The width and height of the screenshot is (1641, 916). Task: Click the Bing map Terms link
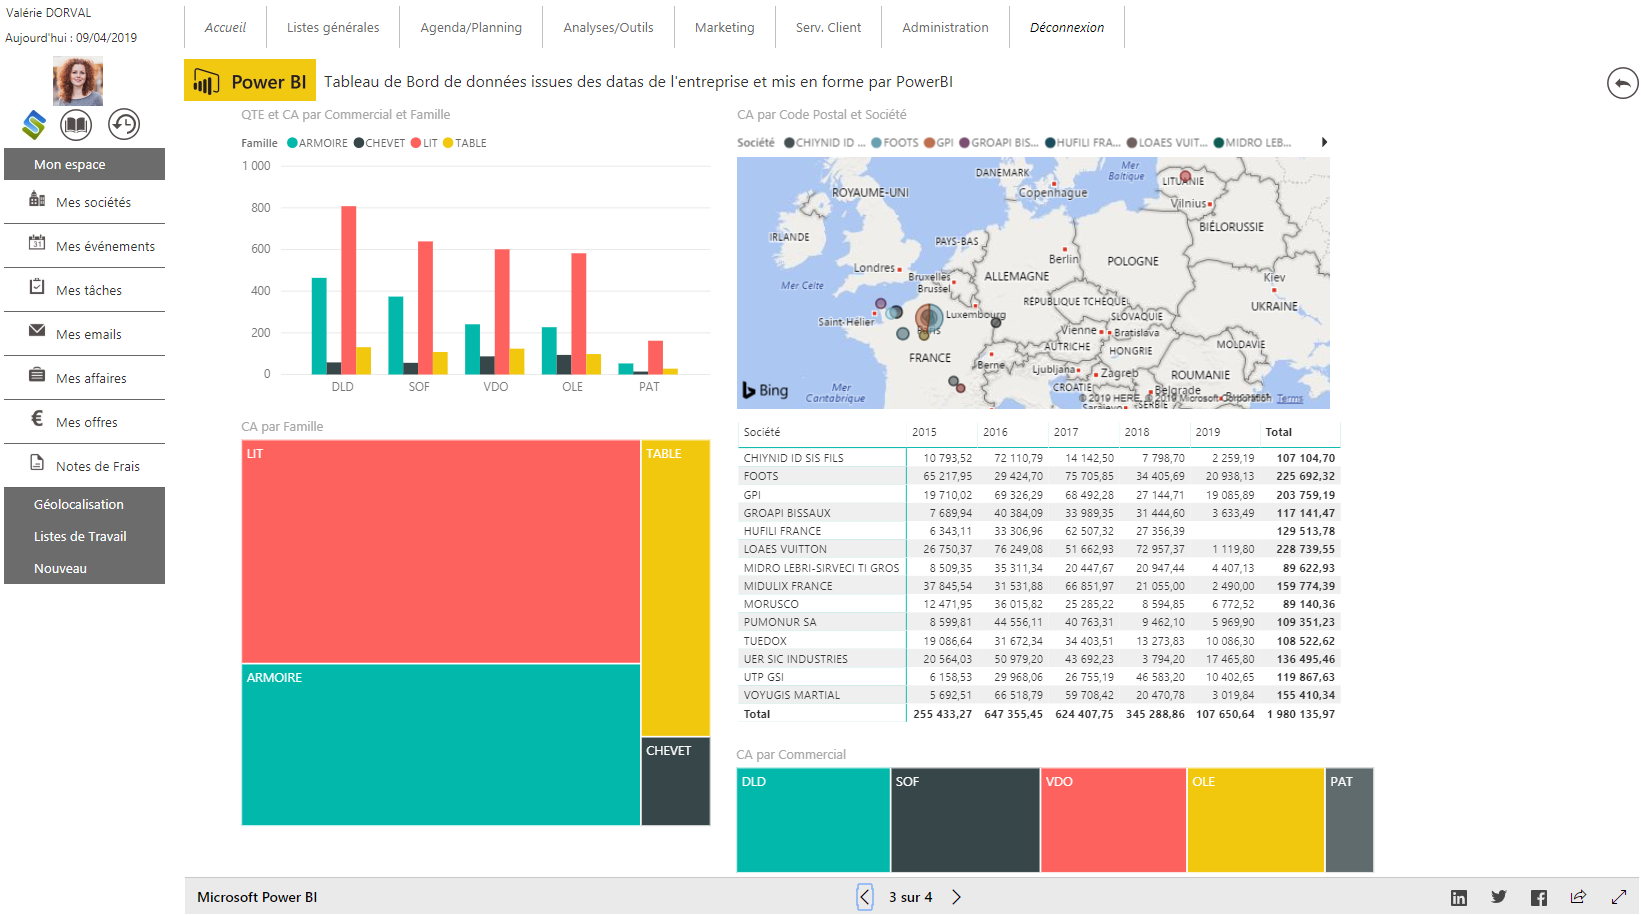pos(1290,399)
